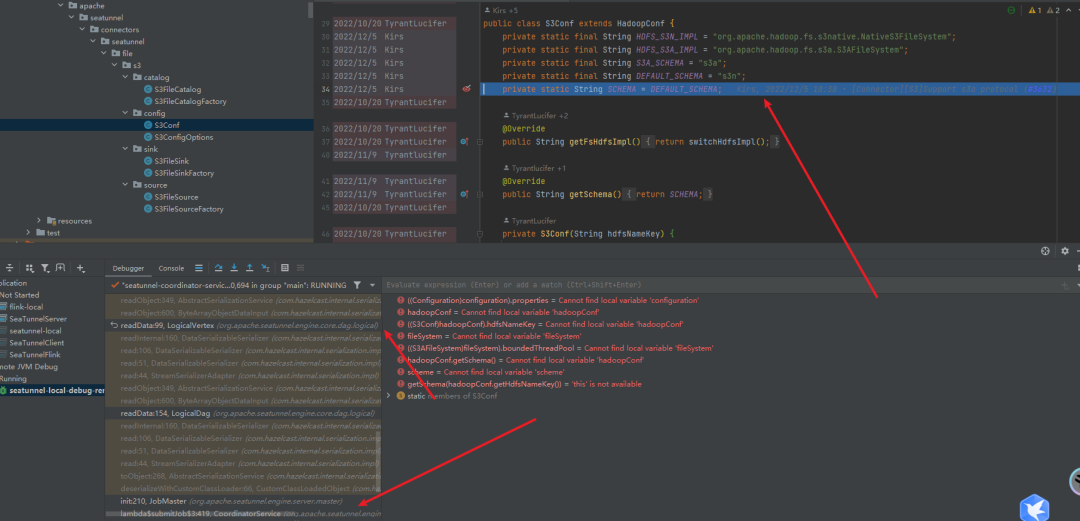Select frame lambda$submitJob$3:419, CoordinatorService
1080x521 pixels.
[x=243, y=513]
